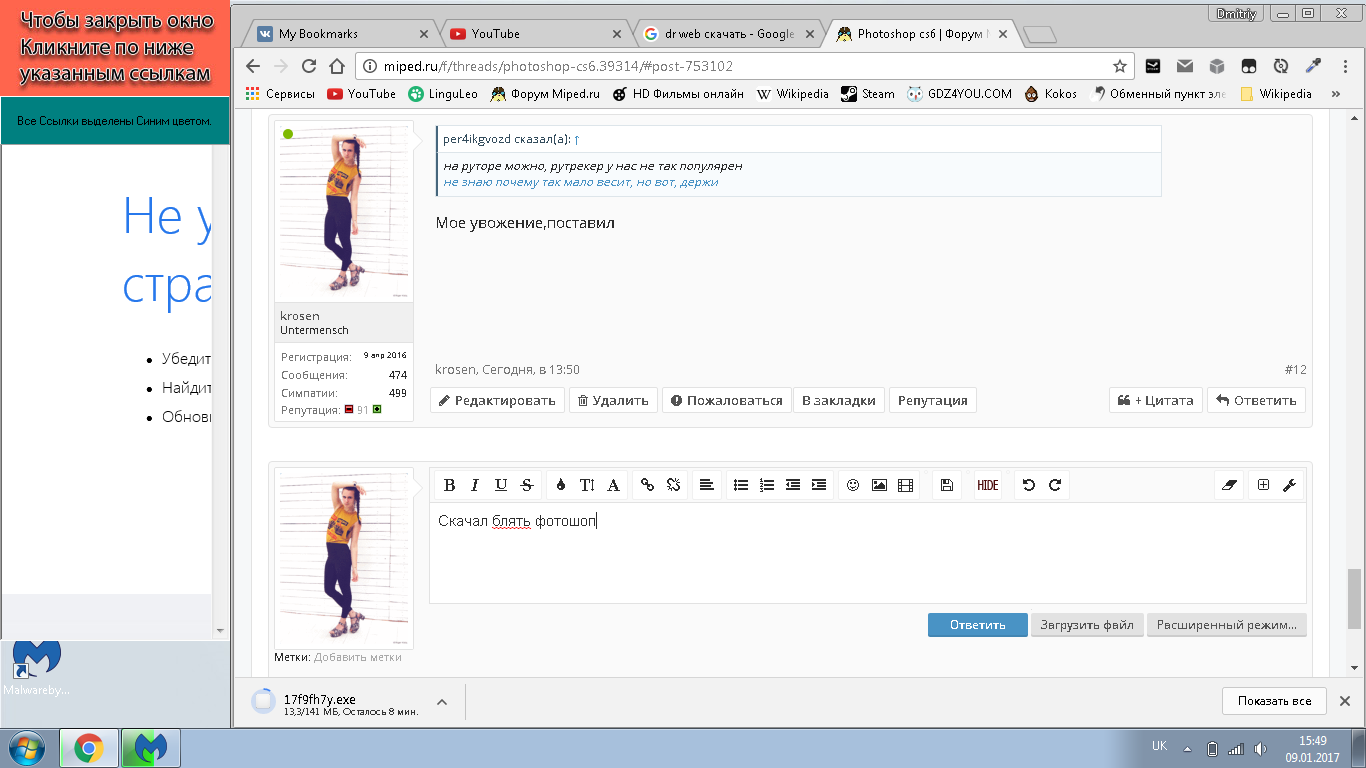
Task: Click 17f9fh7y.exe download item
Action: pyautogui.click(x=336, y=702)
